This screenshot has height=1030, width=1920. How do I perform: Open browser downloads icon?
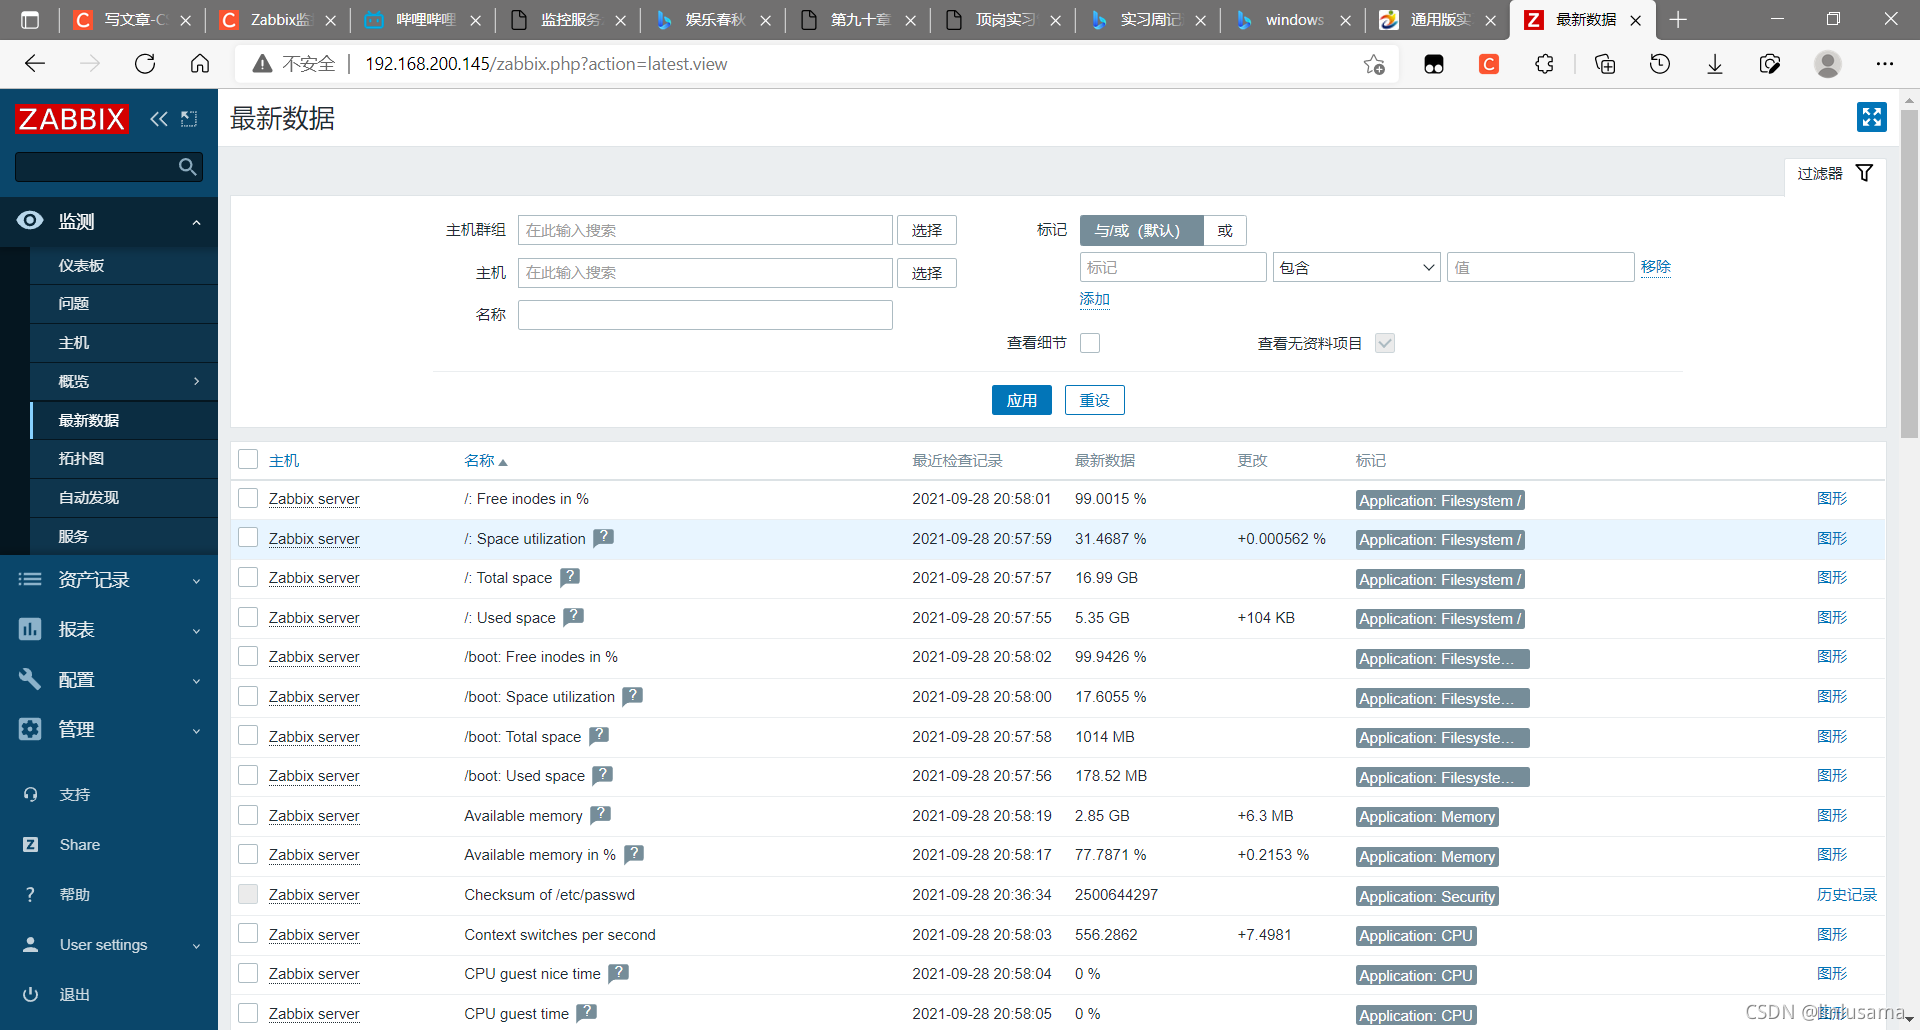tap(1714, 64)
